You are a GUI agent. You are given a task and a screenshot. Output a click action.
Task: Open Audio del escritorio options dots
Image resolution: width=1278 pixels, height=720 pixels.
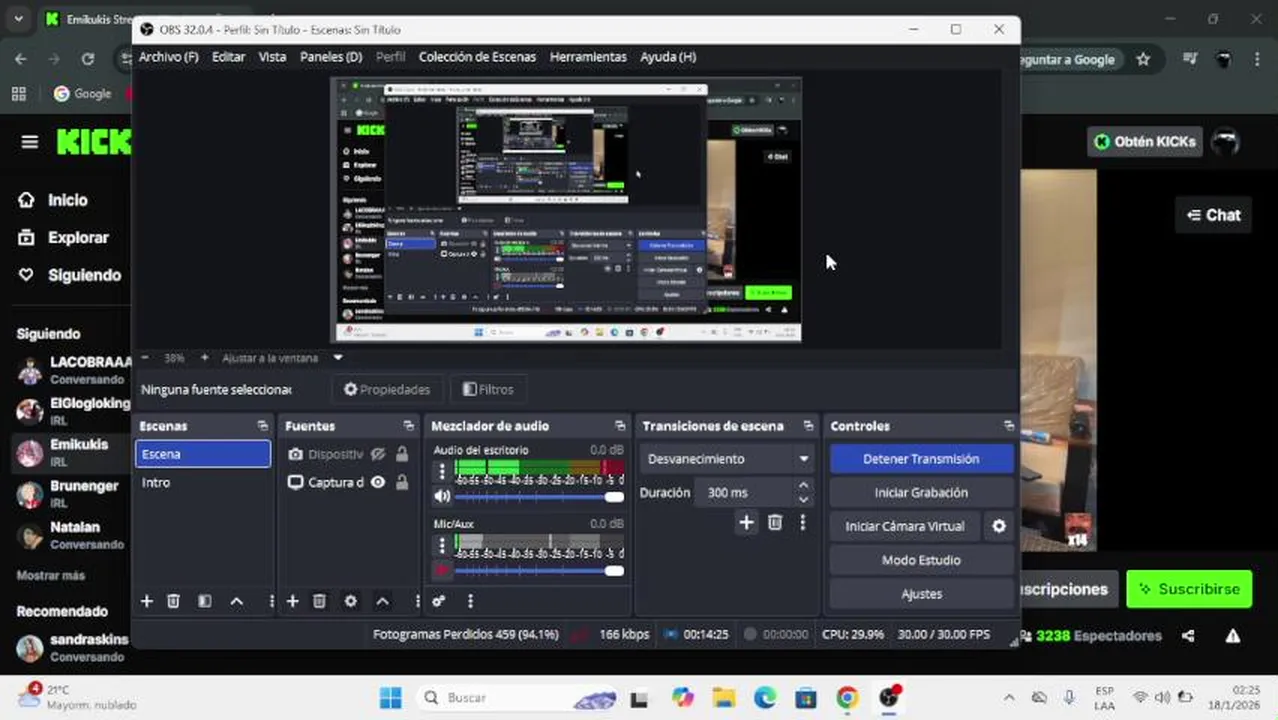click(442, 471)
